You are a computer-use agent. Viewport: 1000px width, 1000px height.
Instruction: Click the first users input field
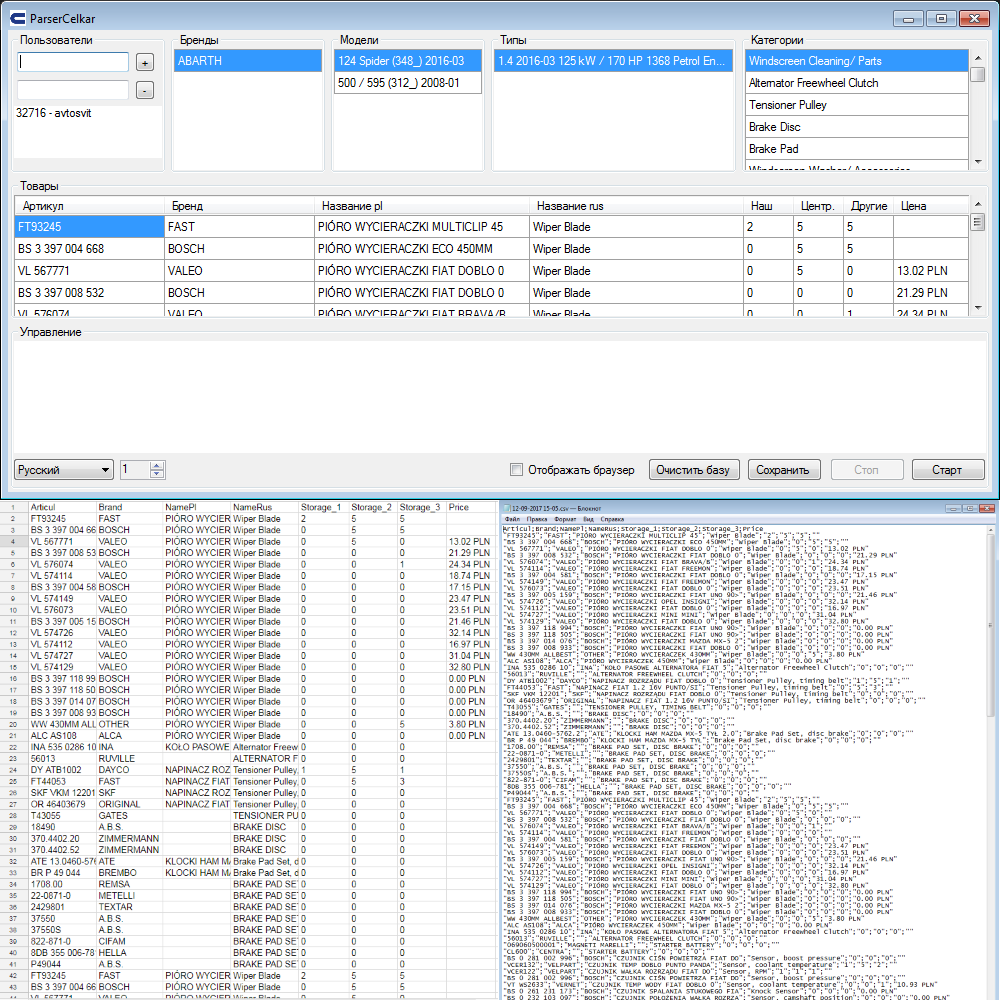point(72,62)
